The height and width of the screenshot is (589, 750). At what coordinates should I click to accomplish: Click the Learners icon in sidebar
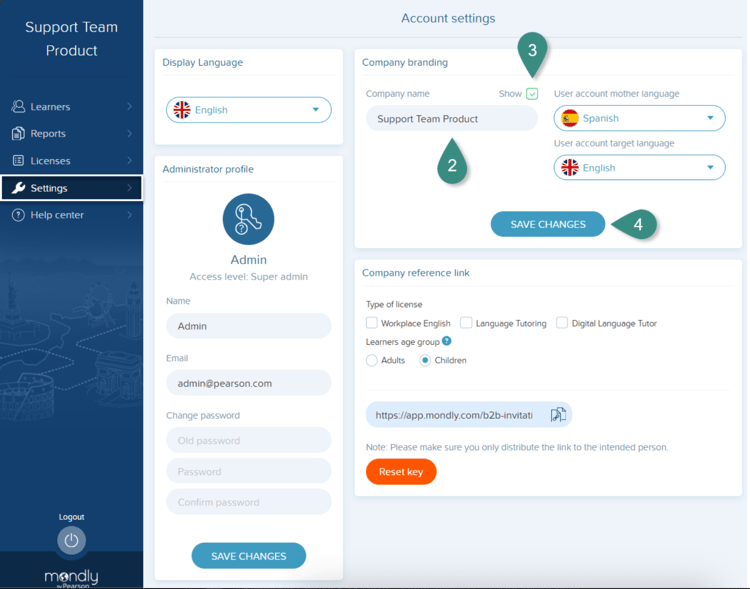click(x=18, y=106)
